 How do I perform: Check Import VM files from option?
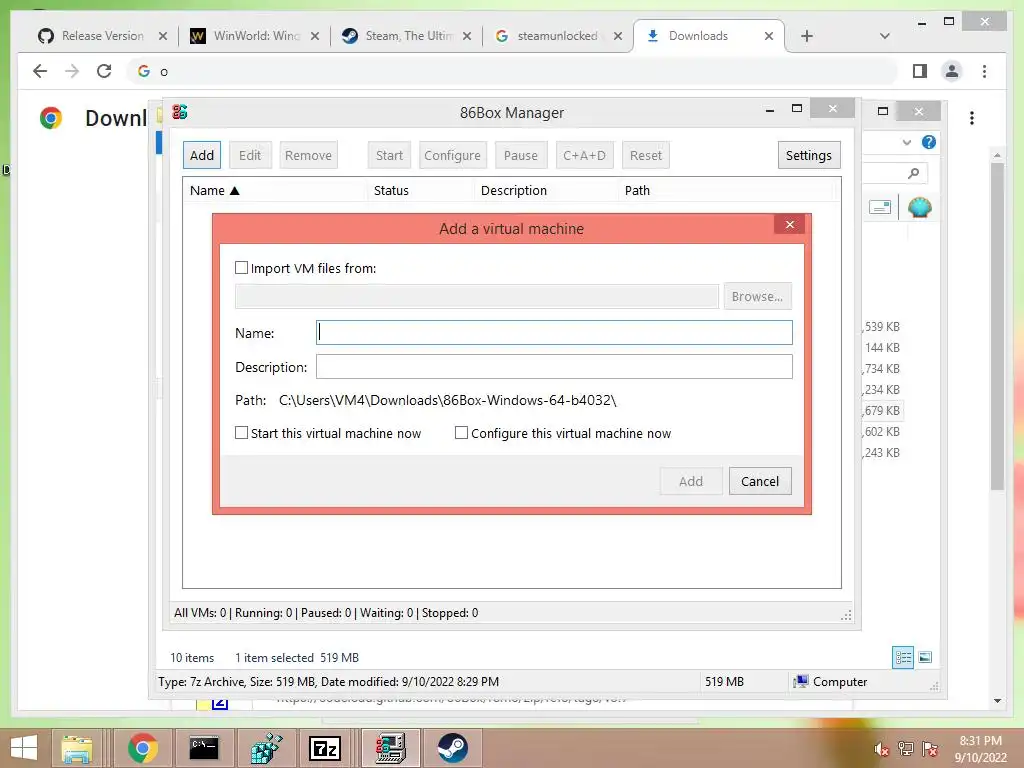(x=241, y=268)
